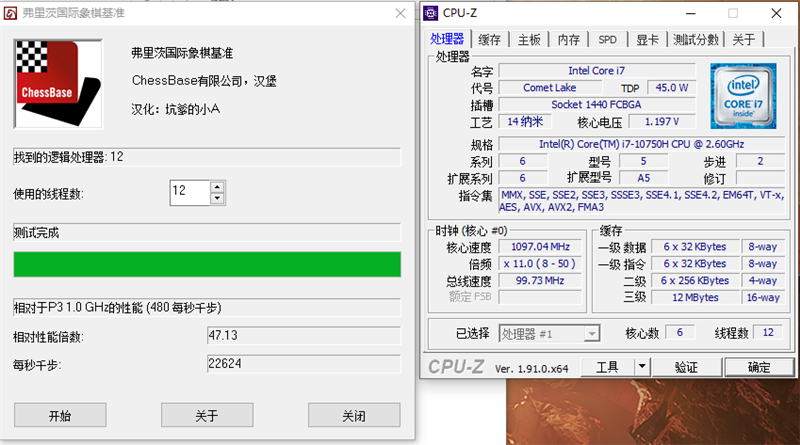Close the CPU-Z window

(x=776, y=13)
